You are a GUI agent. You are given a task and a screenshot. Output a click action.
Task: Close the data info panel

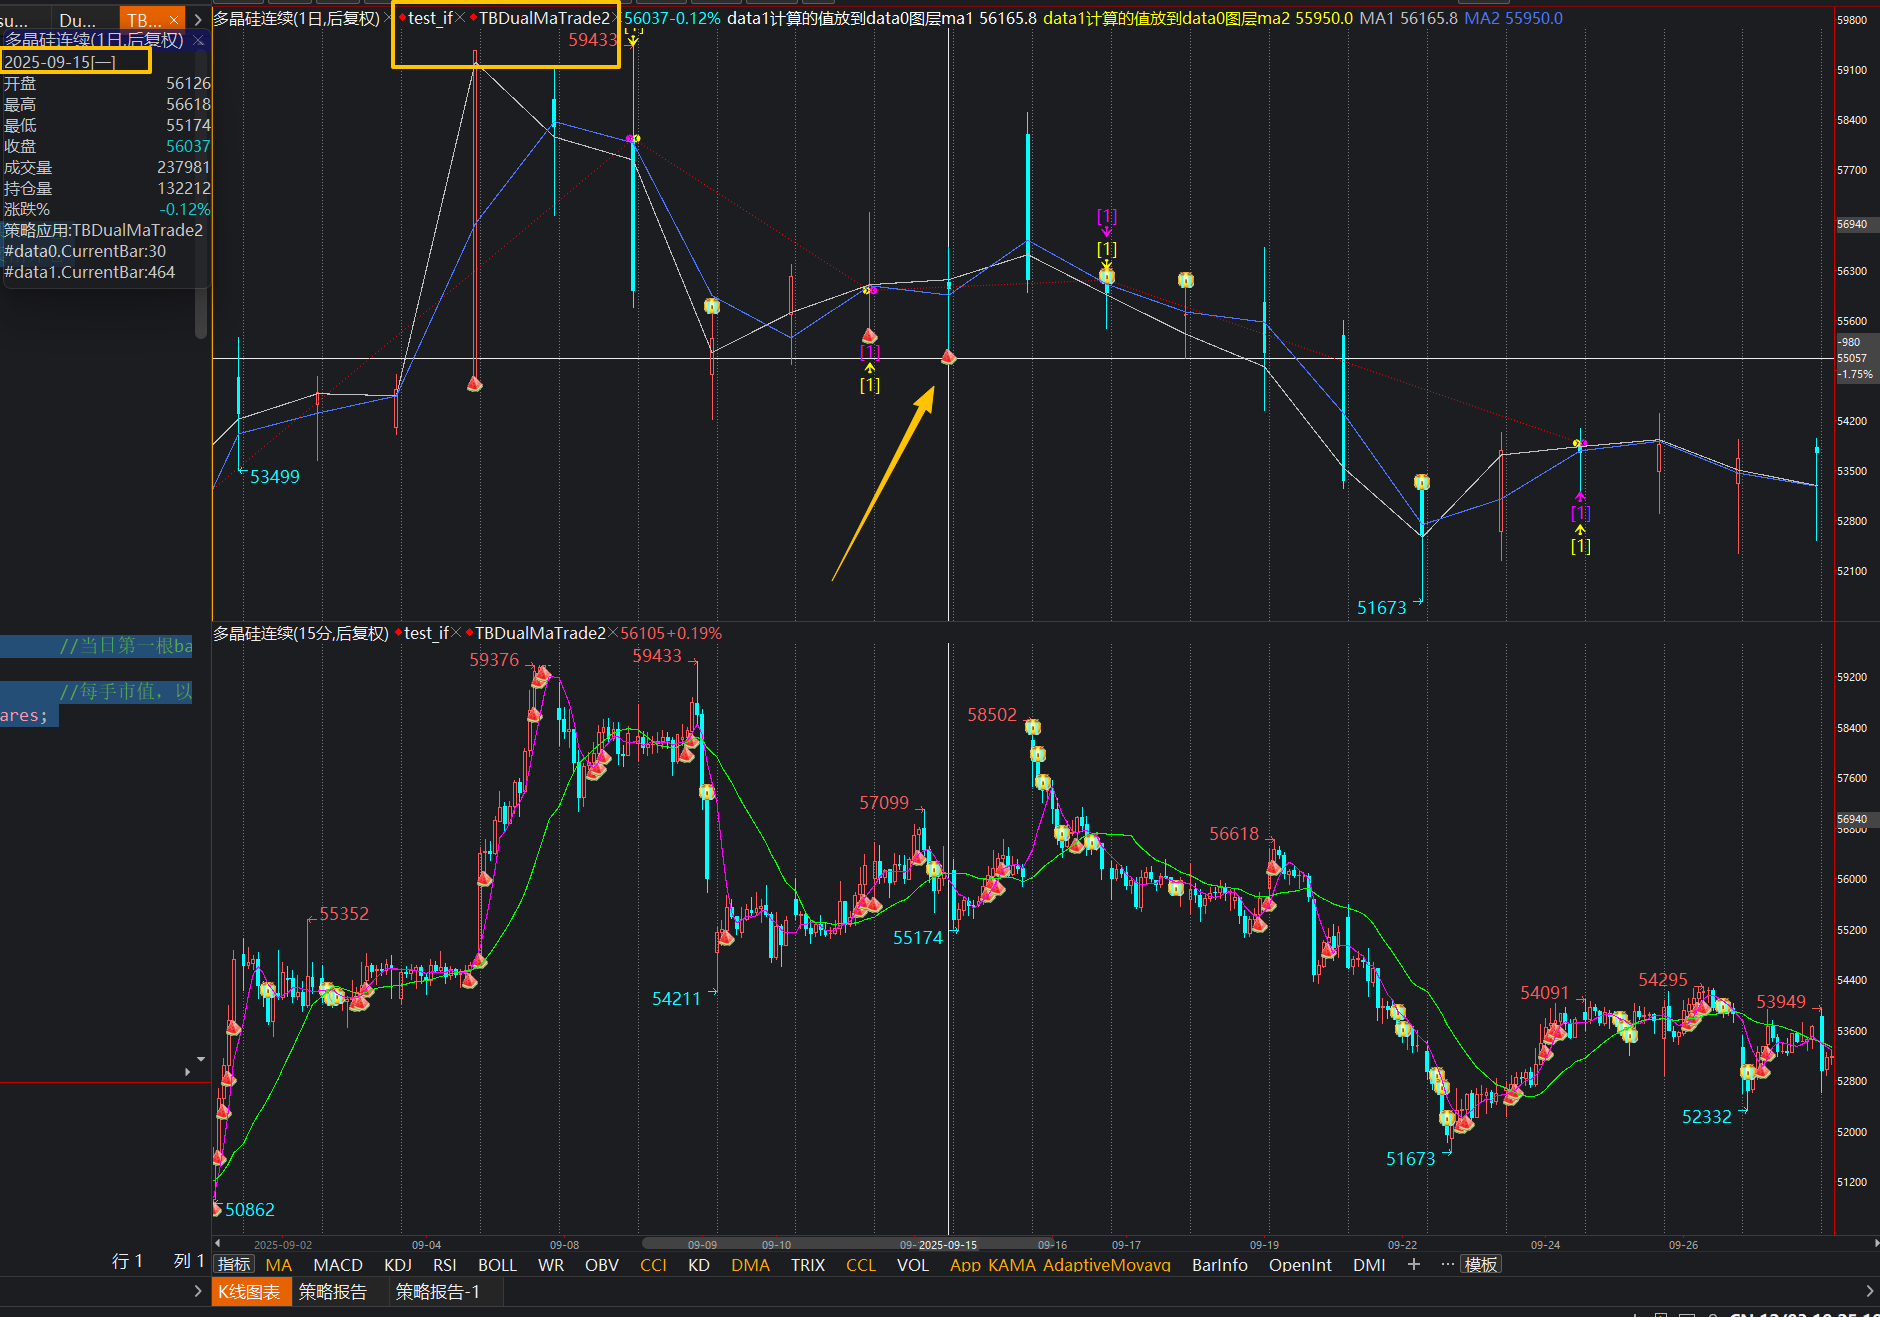(198, 40)
